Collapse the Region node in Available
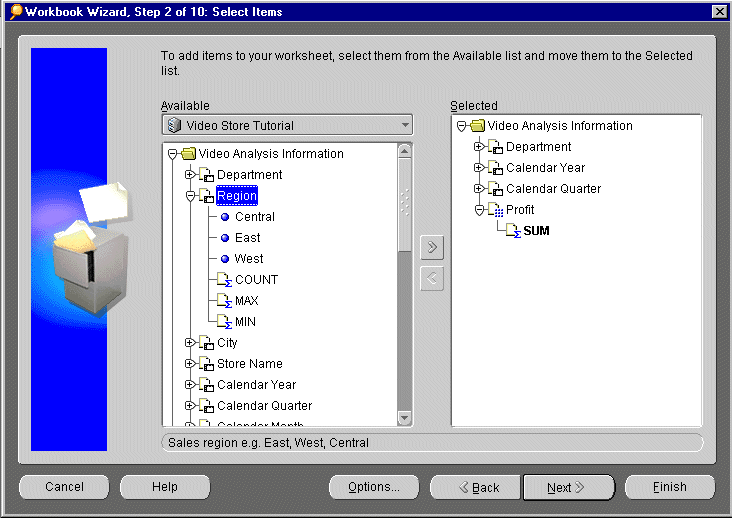 (190, 197)
